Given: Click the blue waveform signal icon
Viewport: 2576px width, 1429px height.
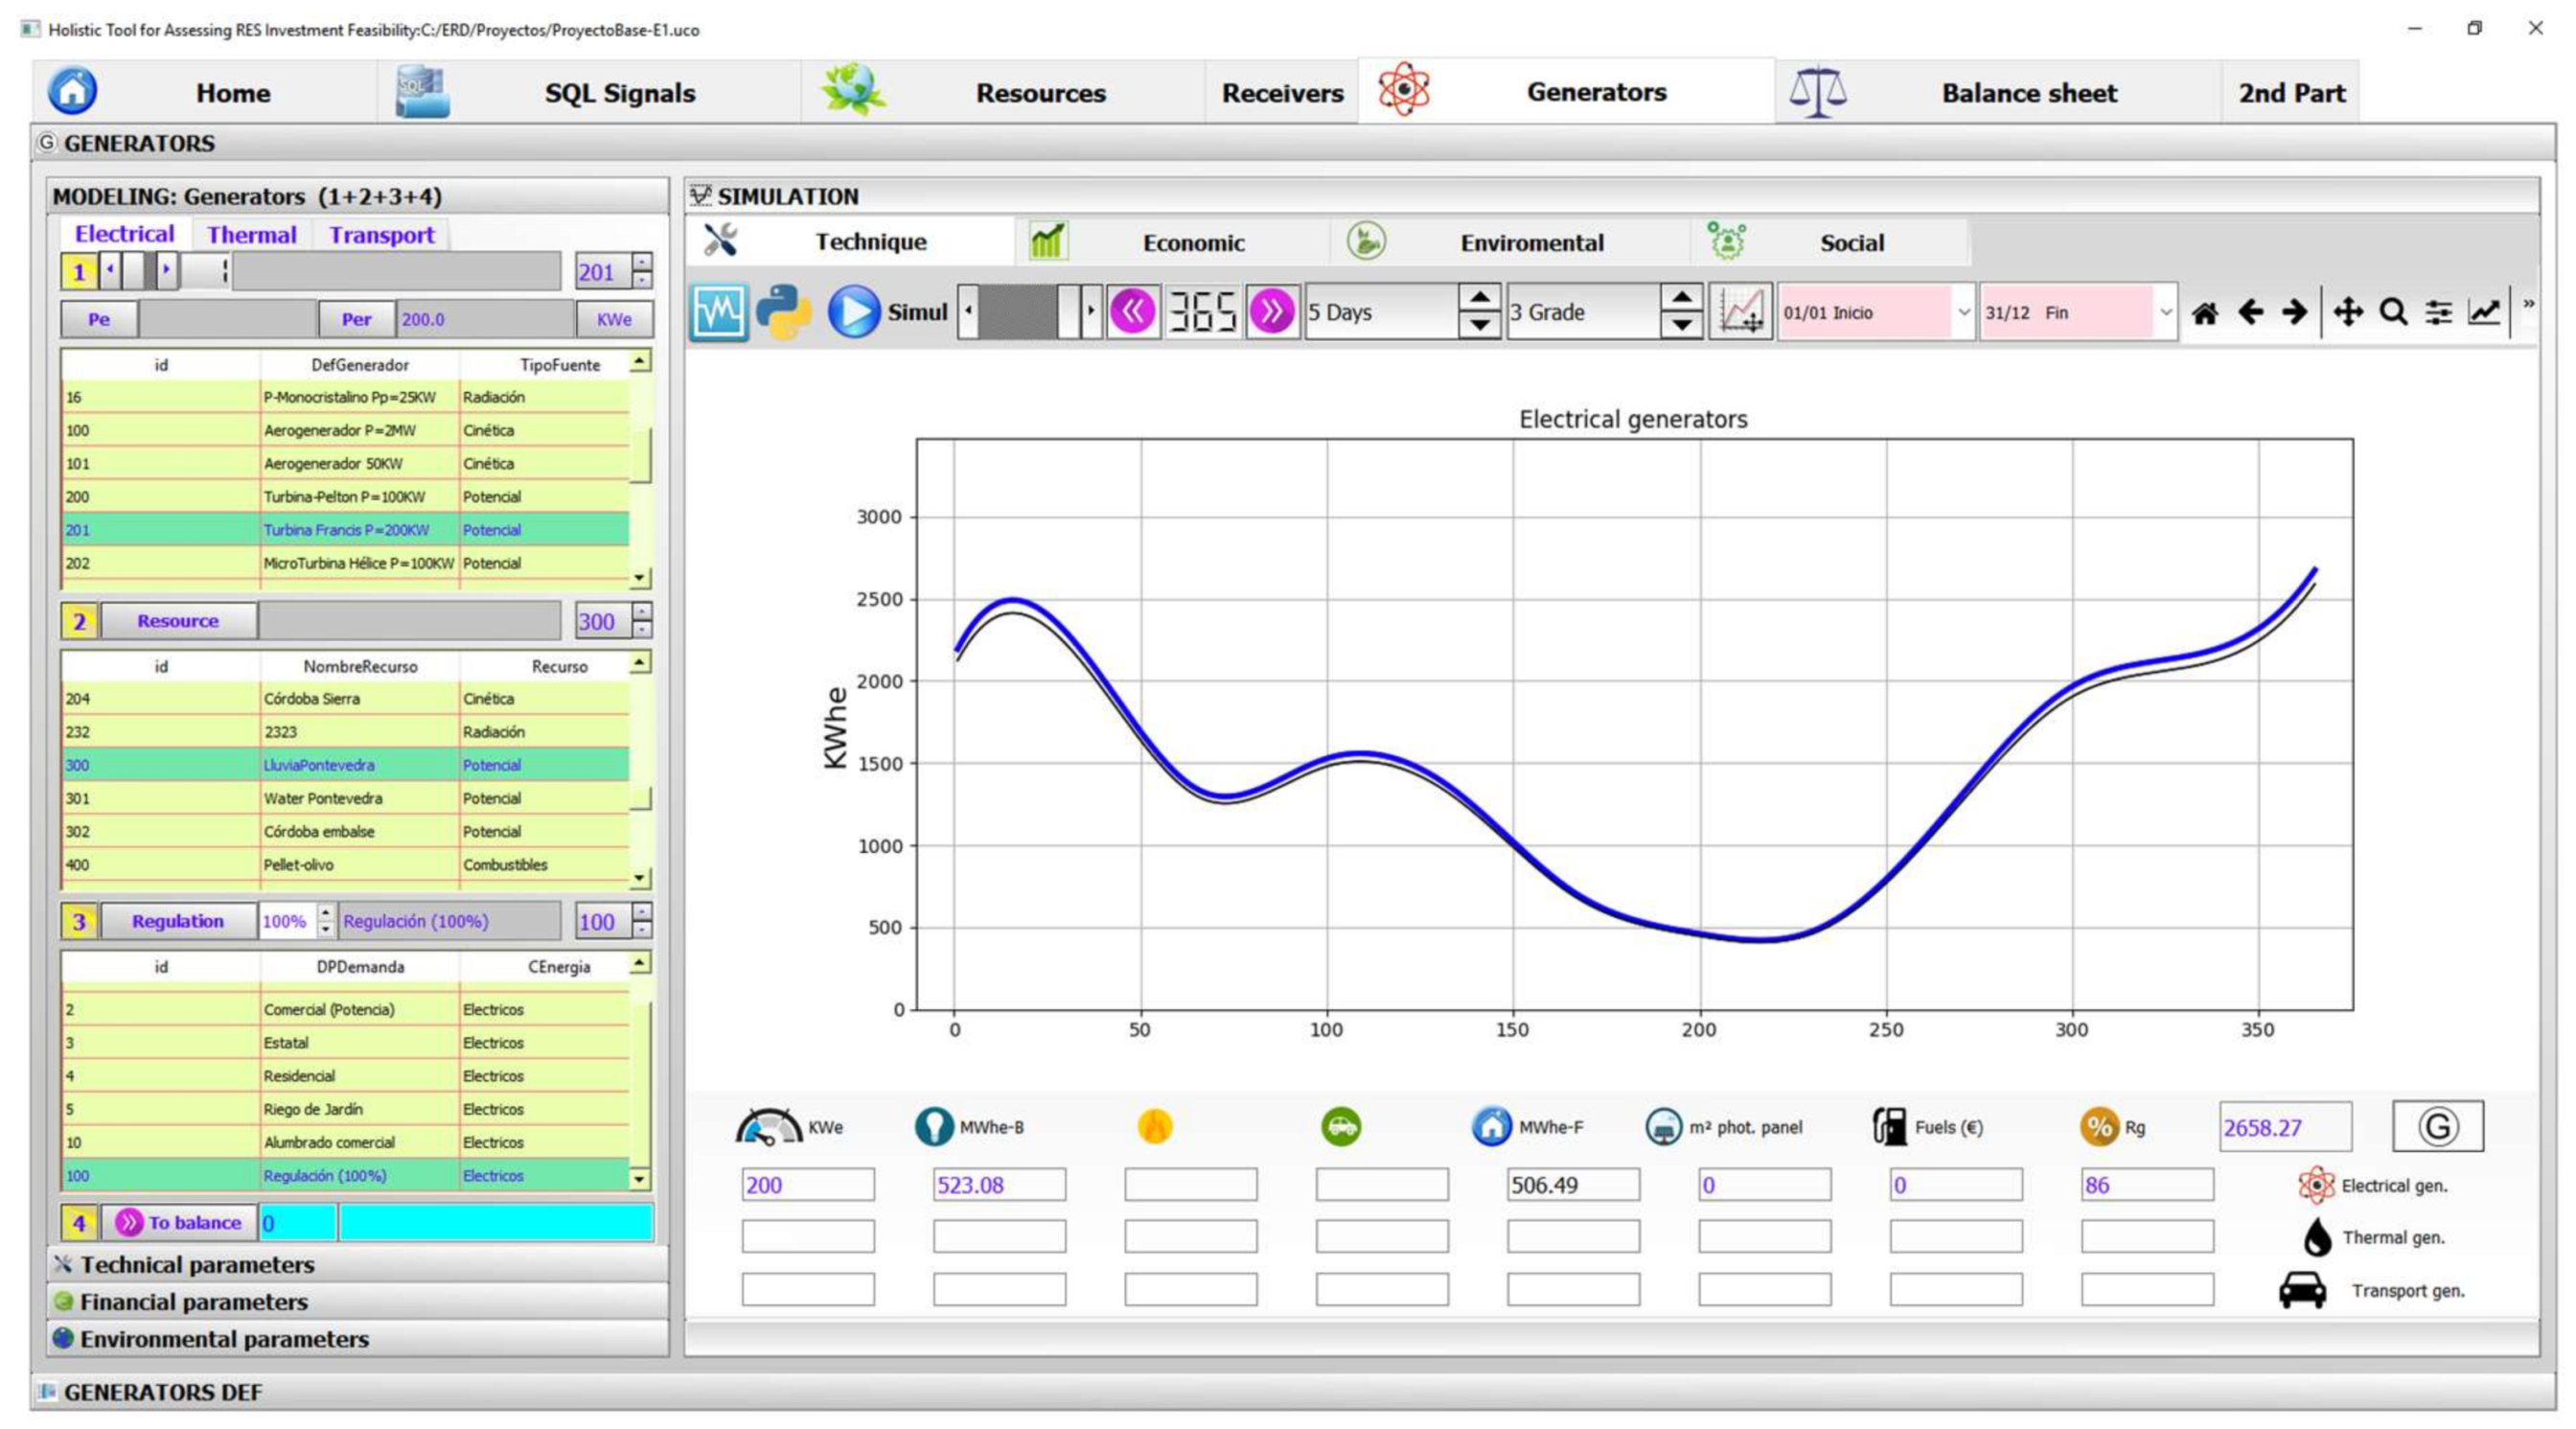Looking at the screenshot, I should coord(718,312).
